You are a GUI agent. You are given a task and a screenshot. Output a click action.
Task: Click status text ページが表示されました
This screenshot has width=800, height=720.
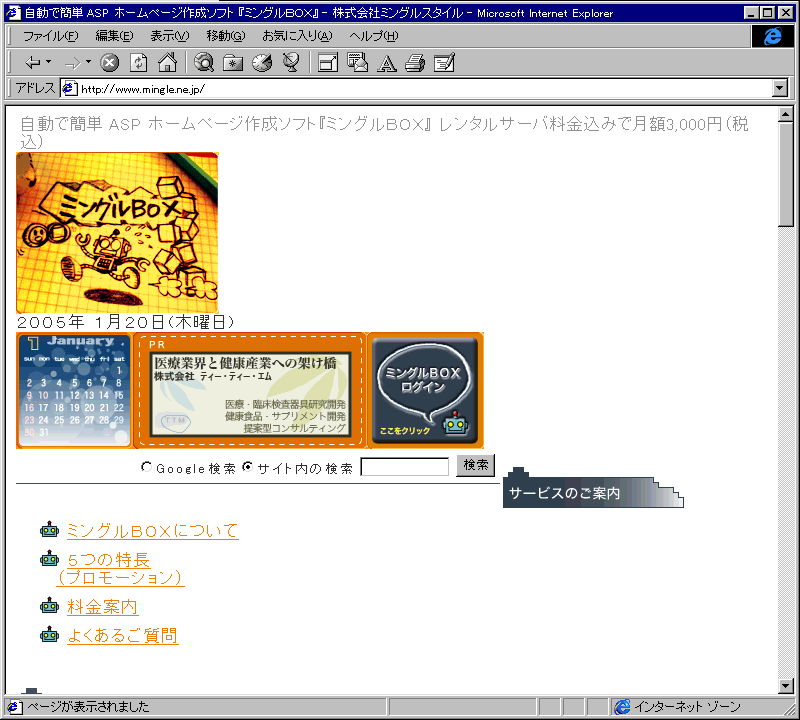click(88, 707)
